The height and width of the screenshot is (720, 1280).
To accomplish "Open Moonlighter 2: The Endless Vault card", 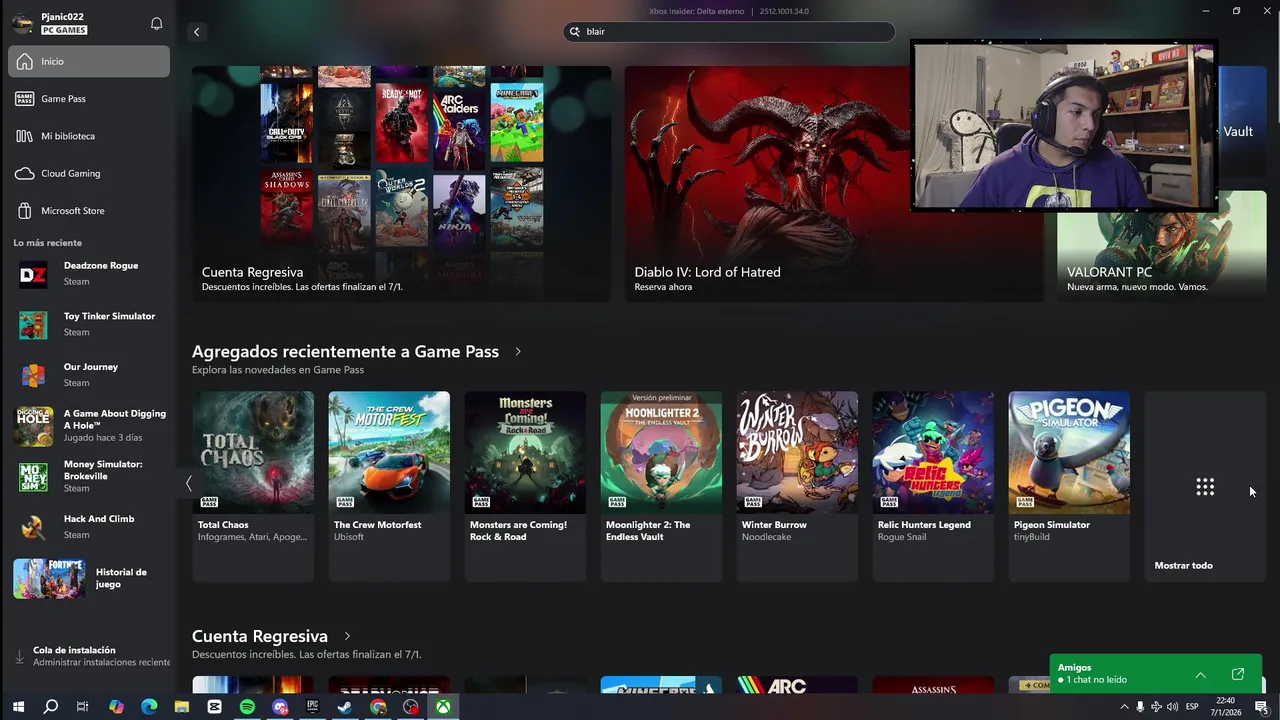I will pyautogui.click(x=661, y=486).
